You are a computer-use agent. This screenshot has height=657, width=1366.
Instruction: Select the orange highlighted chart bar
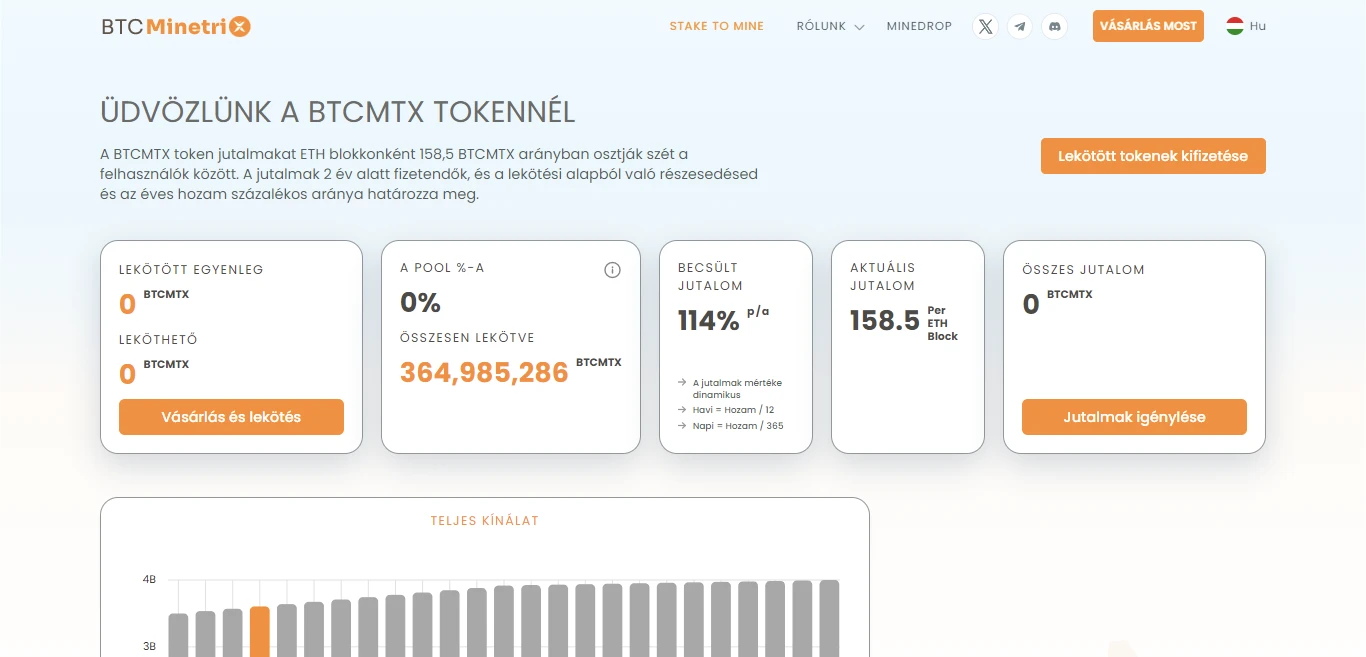(259, 631)
